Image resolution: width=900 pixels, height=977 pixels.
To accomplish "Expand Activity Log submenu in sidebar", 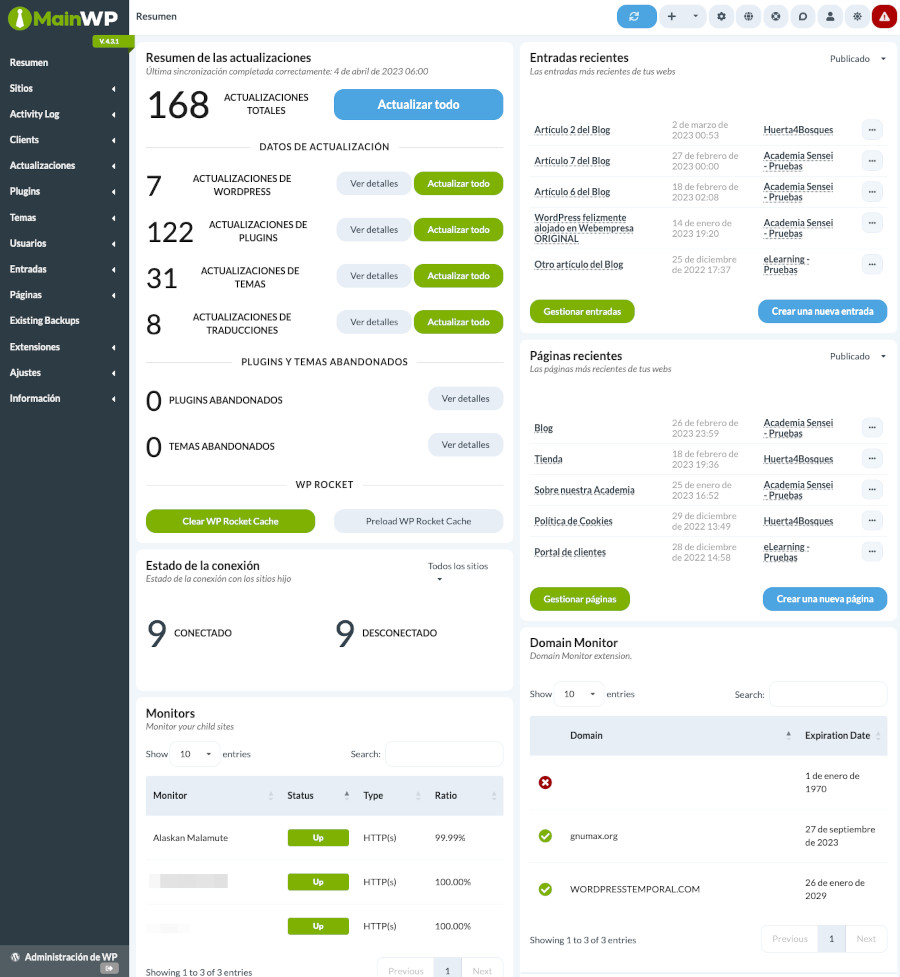I will pyautogui.click(x=113, y=115).
